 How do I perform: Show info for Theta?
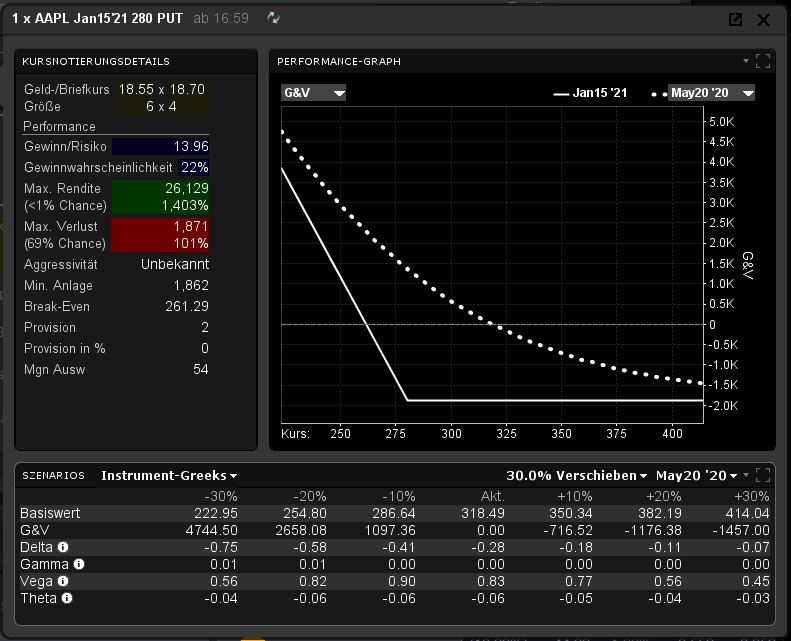(67, 598)
